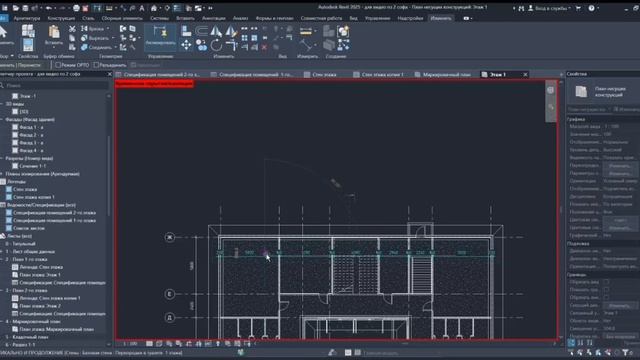
Task: Open the 'Конструкция' ribbon tab
Action: pyautogui.click(x=61, y=18)
